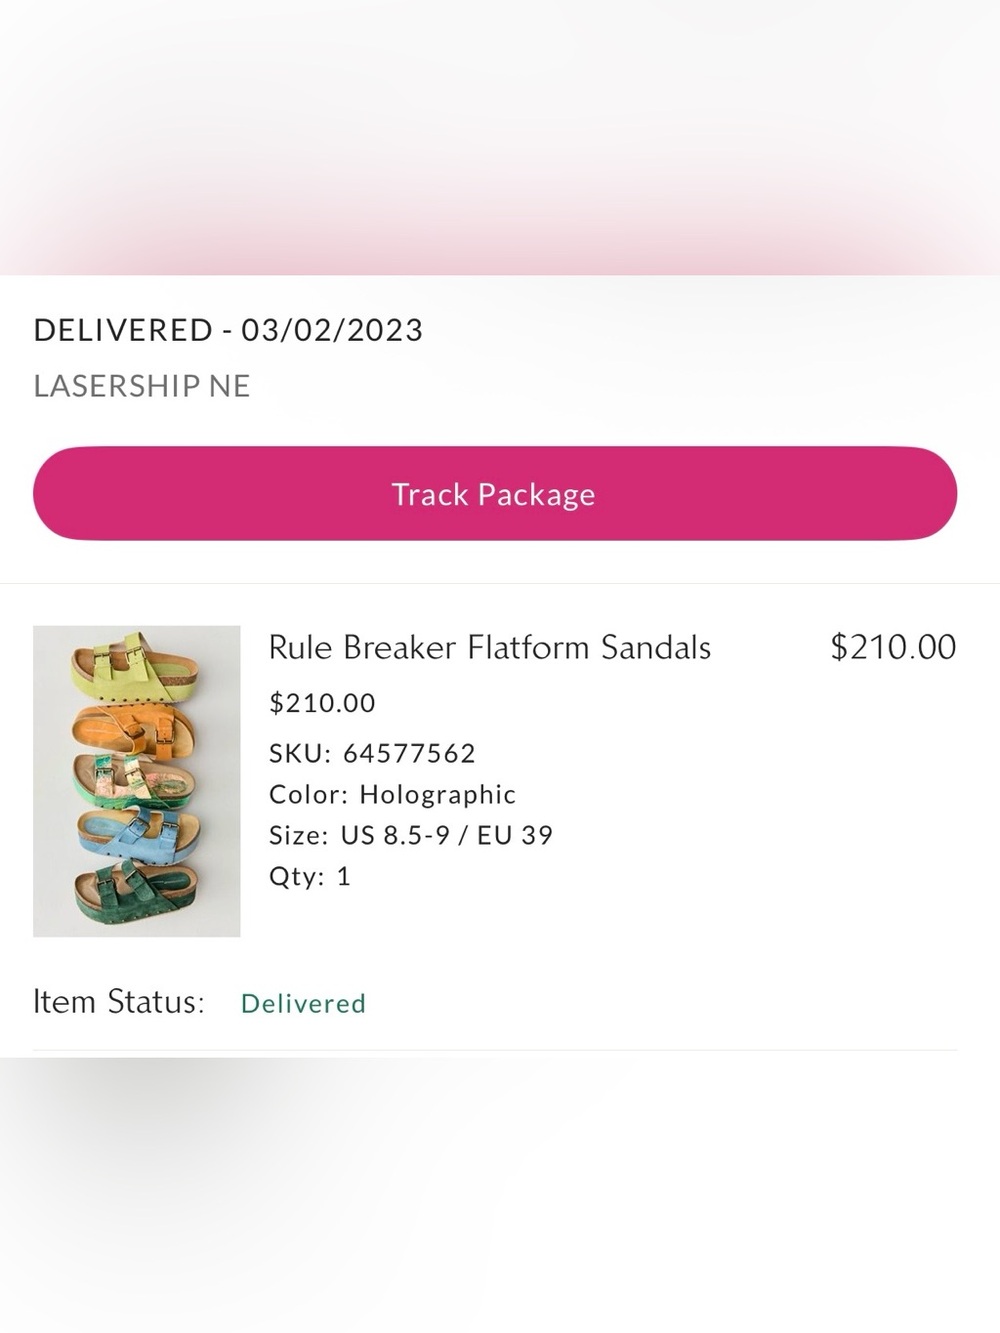Viewport: 1000px width, 1333px height.
Task: Click the LASERSHIP NE carrier label
Action: [x=142, y=386]
